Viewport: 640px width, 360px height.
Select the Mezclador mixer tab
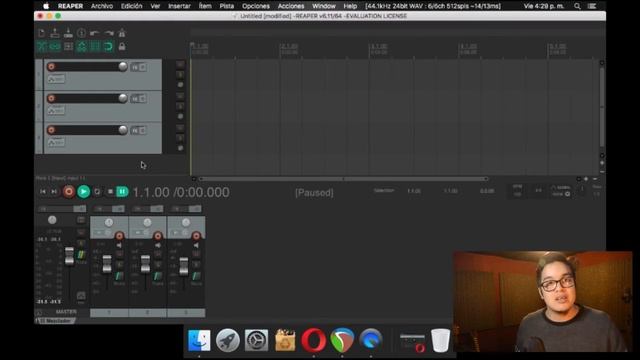pyautogui.click(x=55, y=321)
